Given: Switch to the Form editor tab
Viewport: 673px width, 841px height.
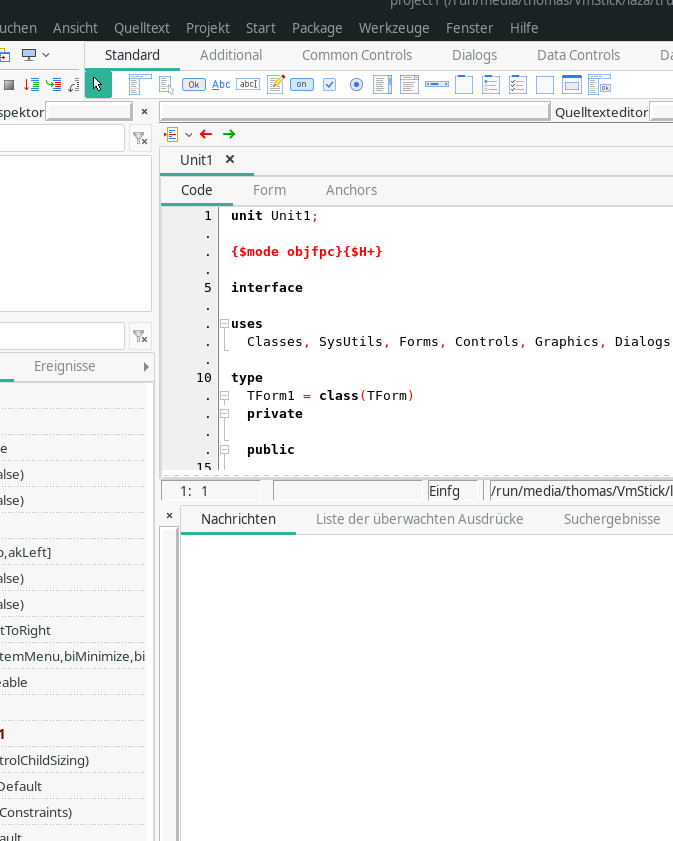Looking at the screenshot, I should pos(269,190).
